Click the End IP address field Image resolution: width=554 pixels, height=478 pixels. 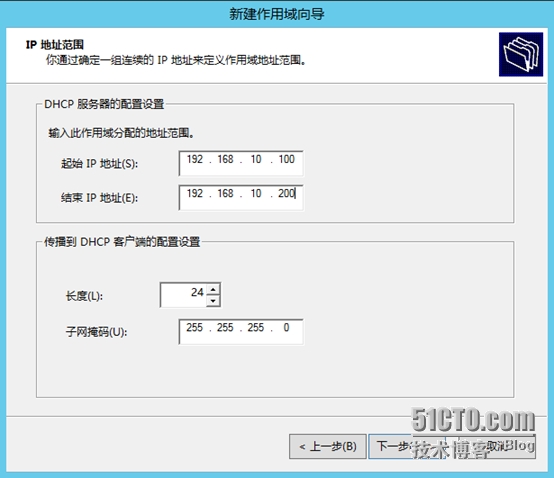(241, 197)
